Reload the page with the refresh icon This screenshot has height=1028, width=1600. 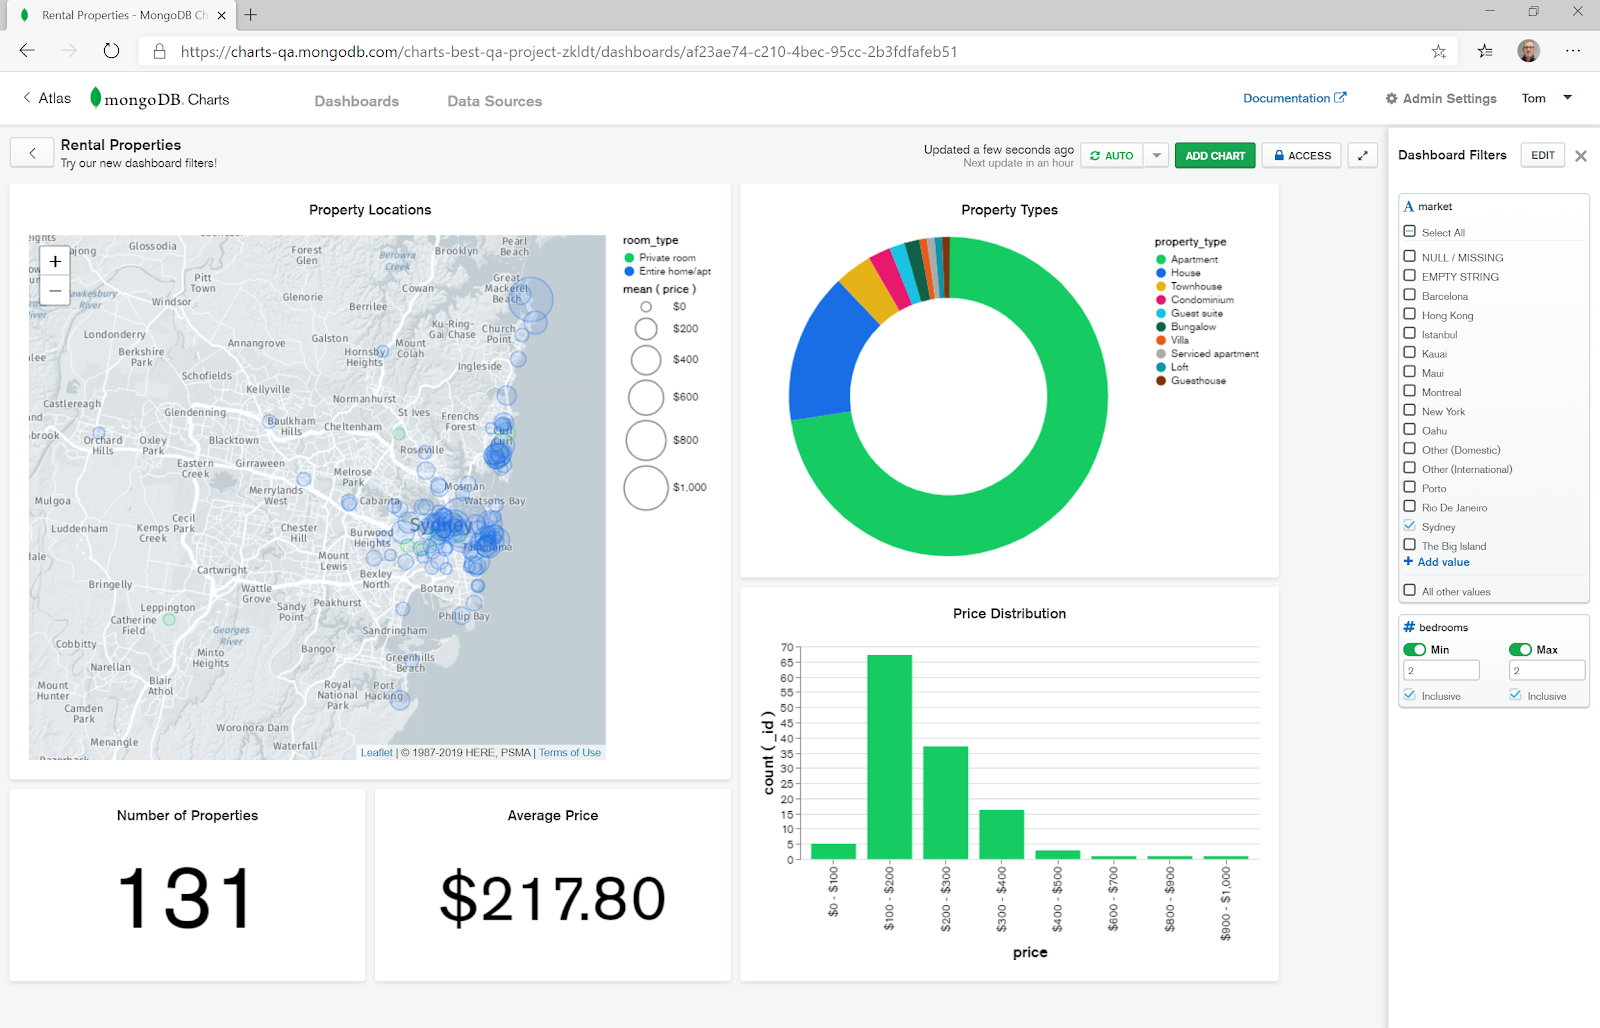[111, 51]
